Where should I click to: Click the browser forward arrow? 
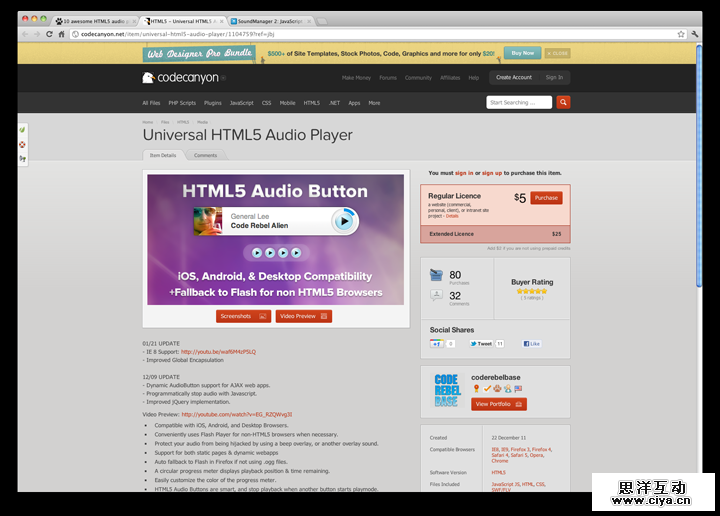point(37,34)
